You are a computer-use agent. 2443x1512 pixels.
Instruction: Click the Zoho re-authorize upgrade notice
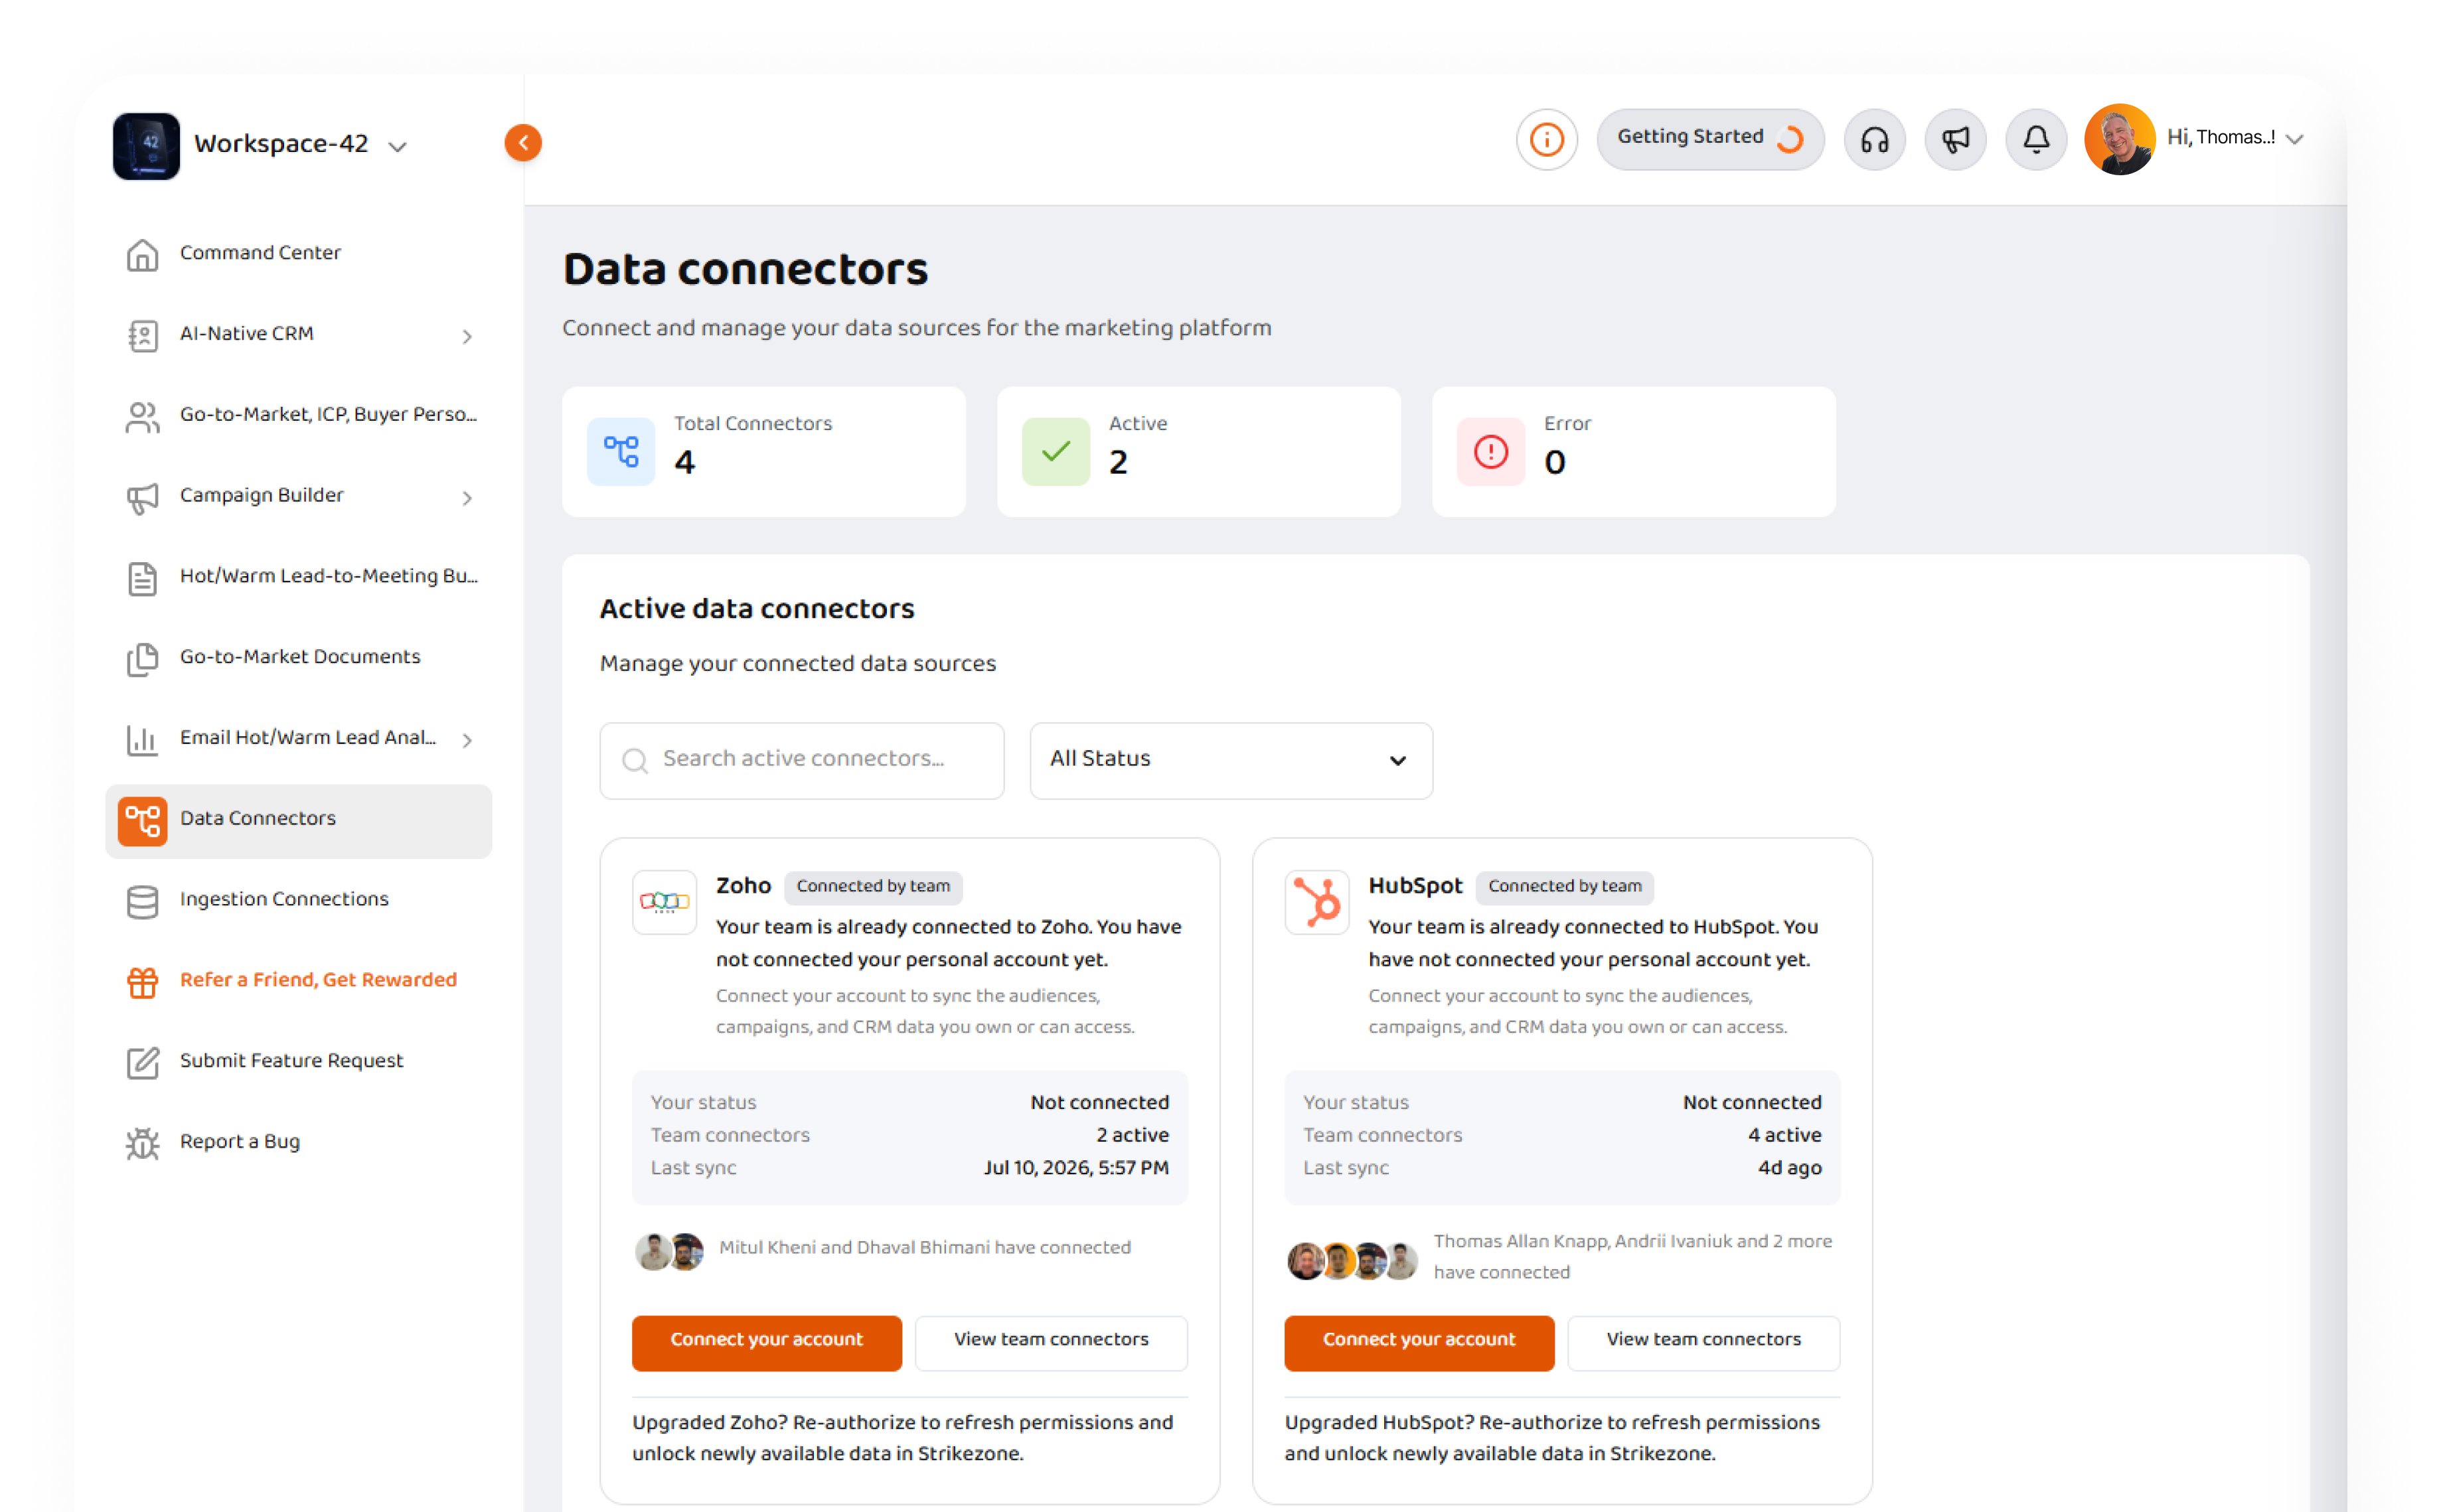pyautogui.click(x=903, y=1438)
